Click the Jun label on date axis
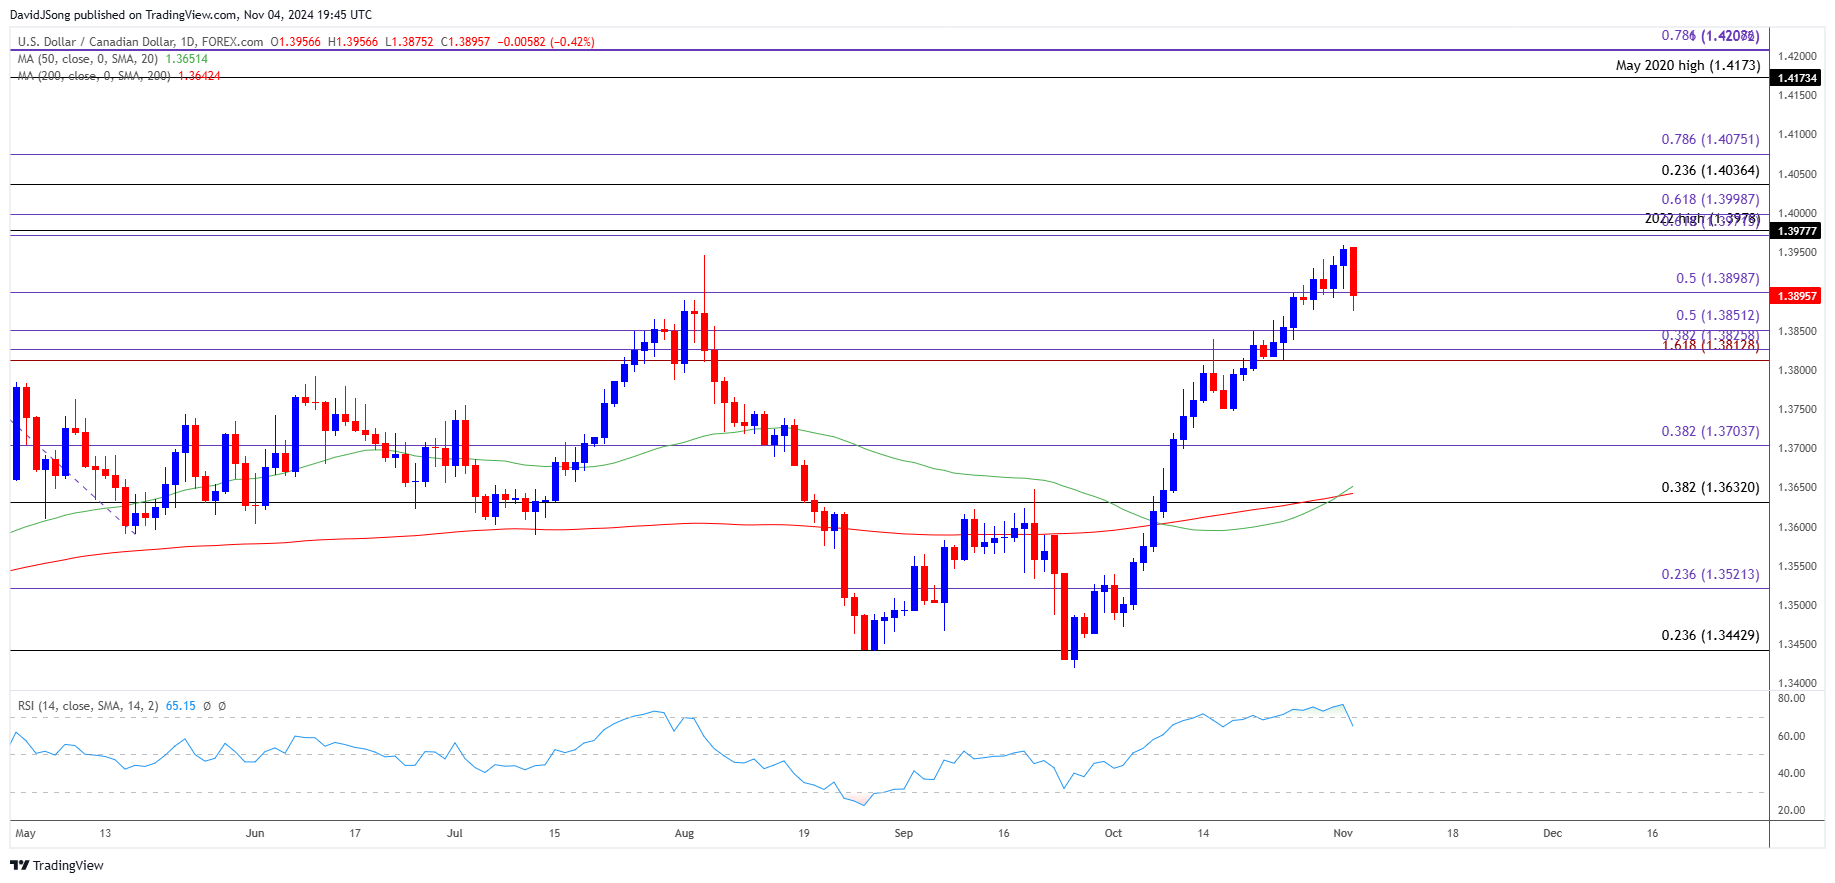1835x883 pixels. point(255,833)
